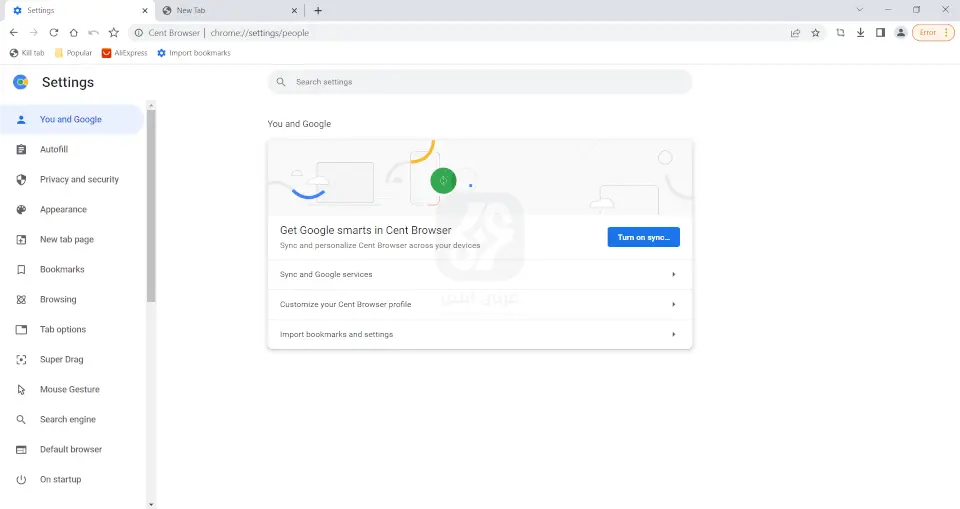Expand Import bookmarks and settings row
This screenshot has width=960, height=509.
[479, 334]
